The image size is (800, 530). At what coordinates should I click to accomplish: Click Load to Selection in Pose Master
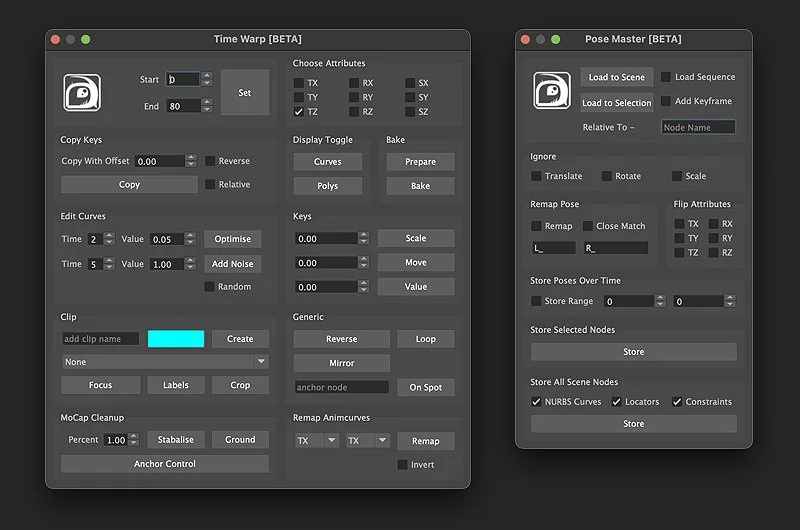617,103
